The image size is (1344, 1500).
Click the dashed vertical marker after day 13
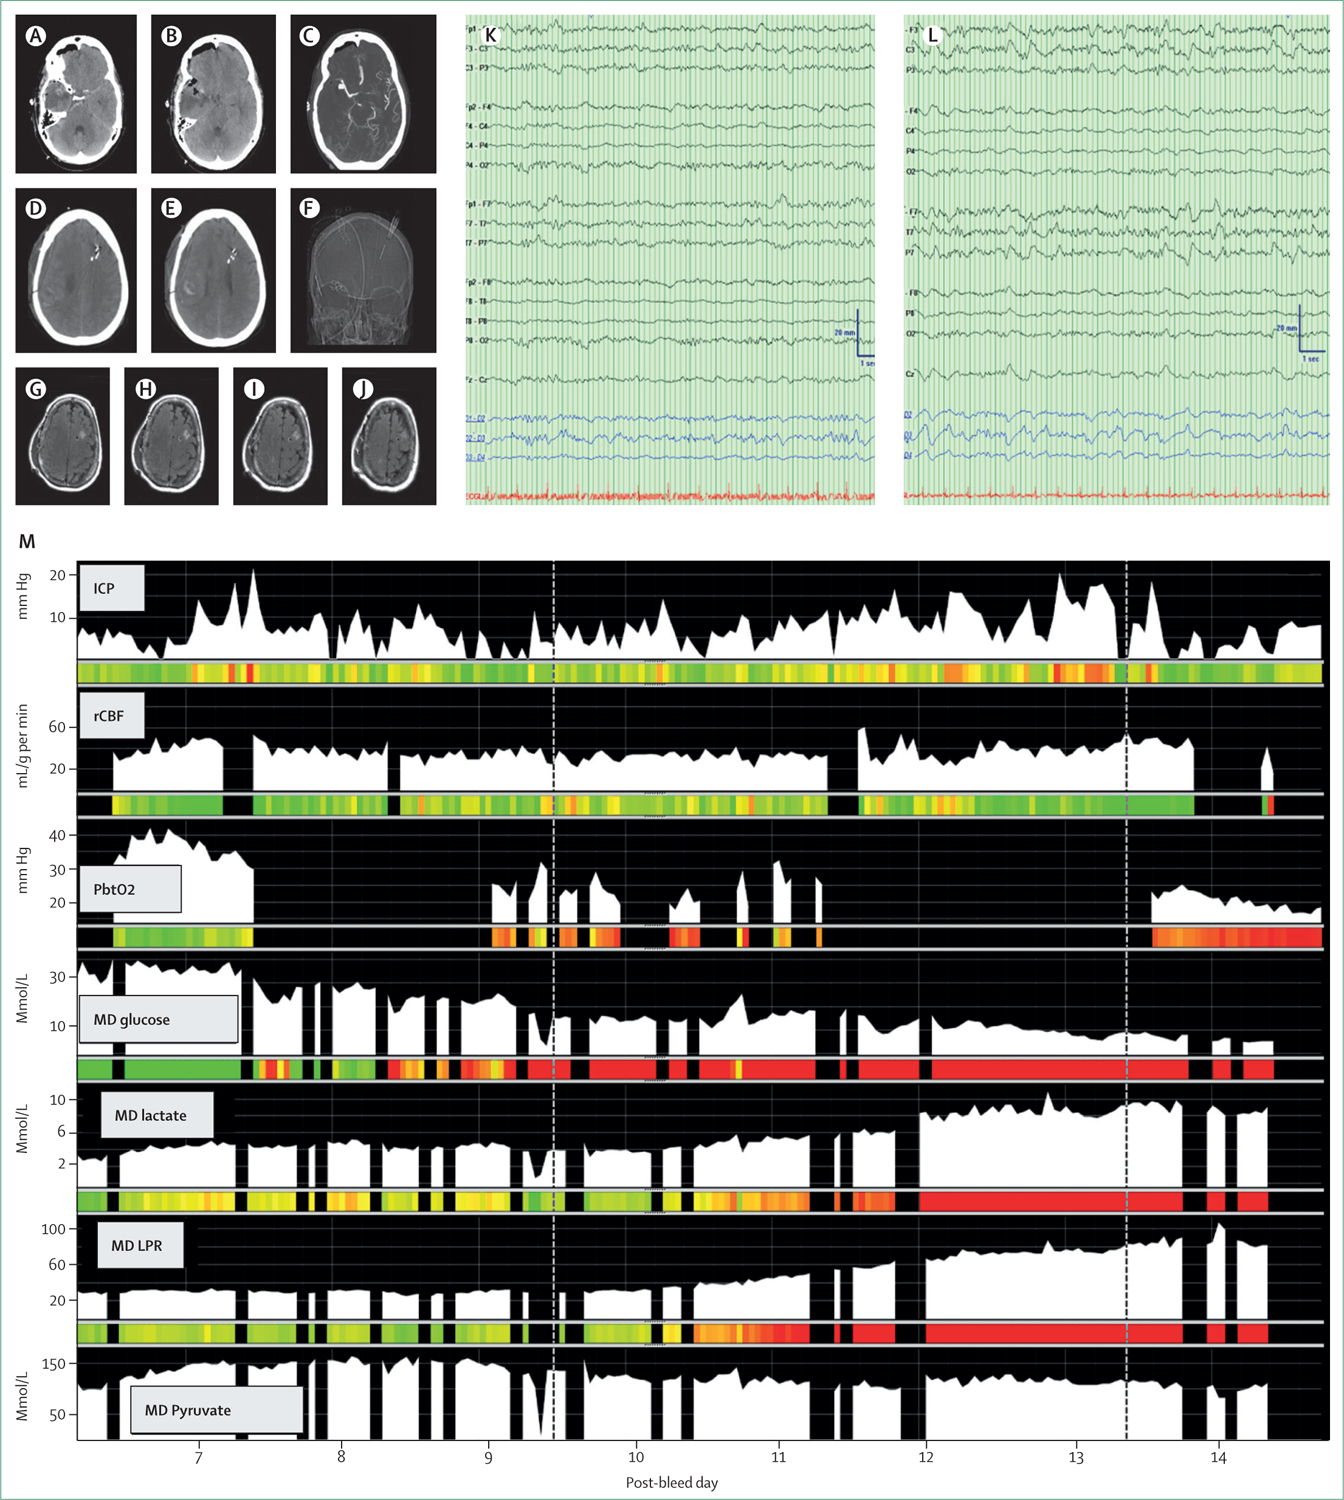coord(1126,1000)
